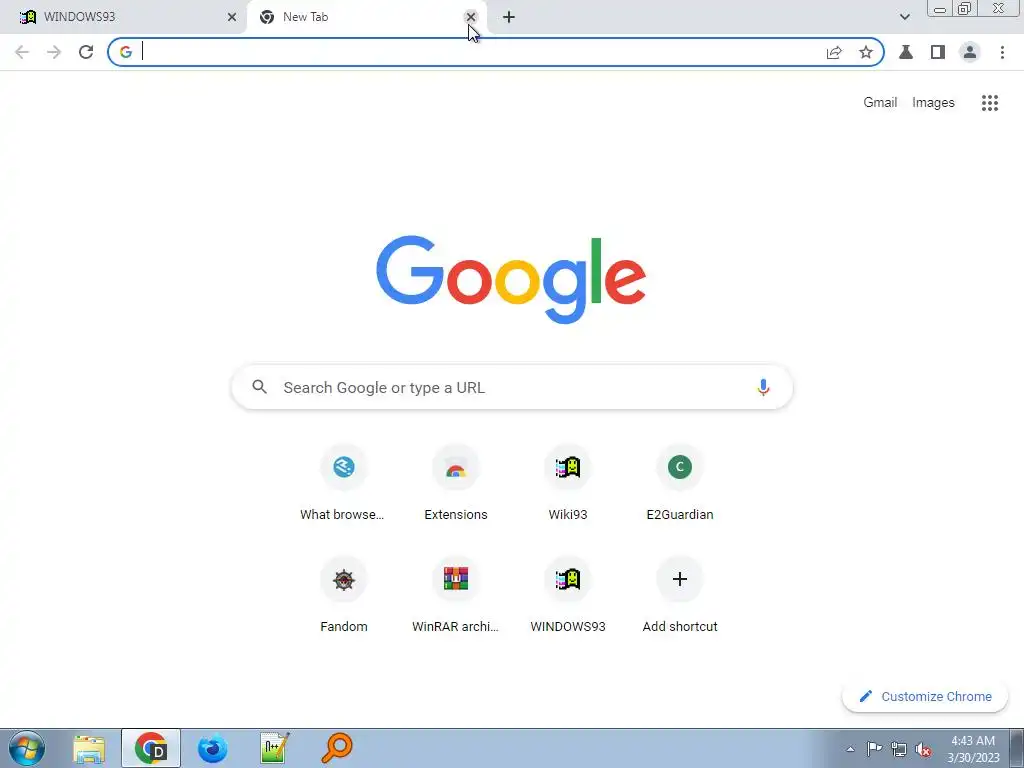Close the WINDOWS93 tab
1024x768 pixels.
click(x=232, y=17)
